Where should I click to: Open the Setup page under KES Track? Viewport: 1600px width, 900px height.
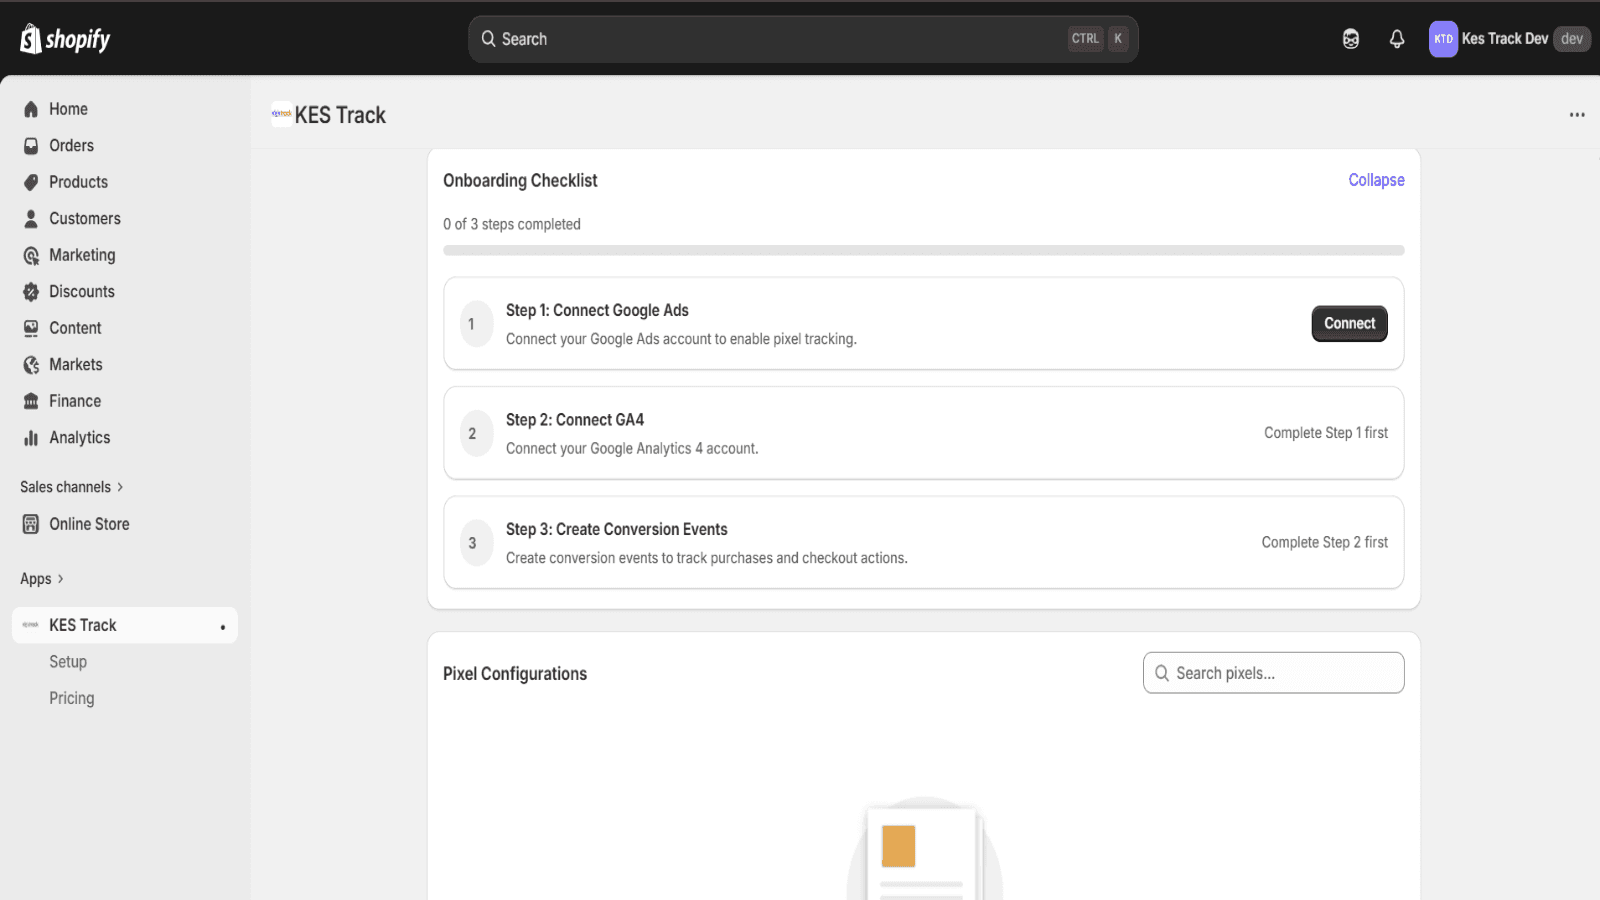point(68,662)
